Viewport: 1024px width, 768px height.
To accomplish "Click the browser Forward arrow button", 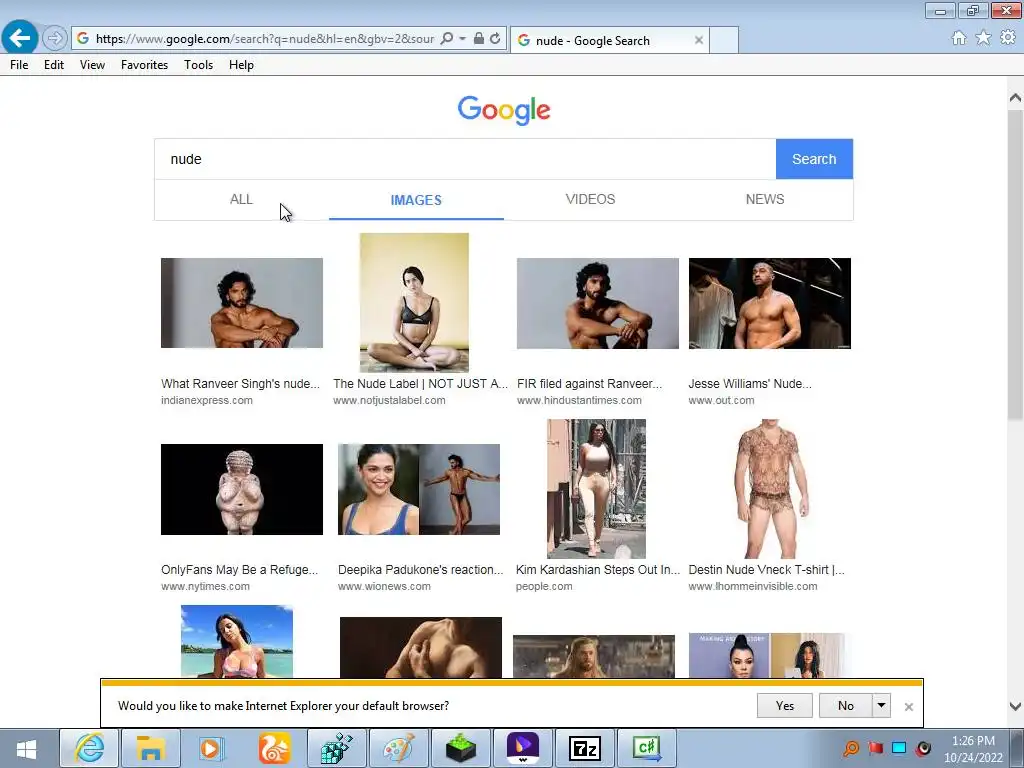I will (x=55, y=39).
